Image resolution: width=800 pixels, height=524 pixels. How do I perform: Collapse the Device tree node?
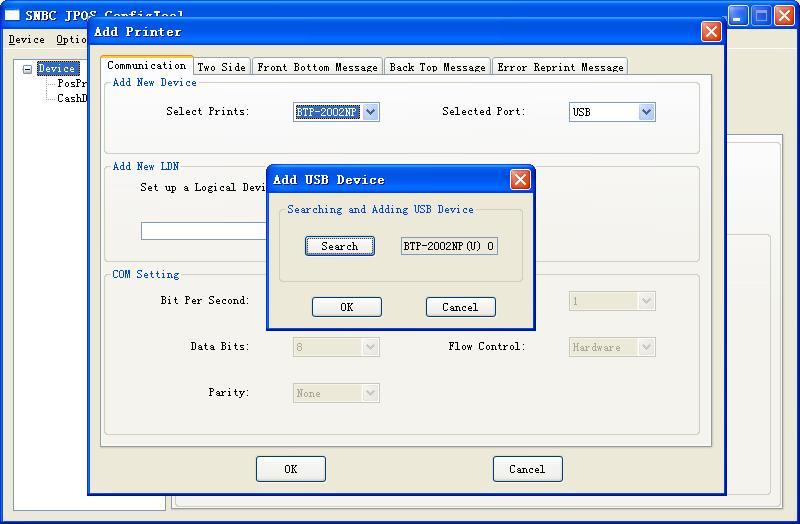coord(27,69)
